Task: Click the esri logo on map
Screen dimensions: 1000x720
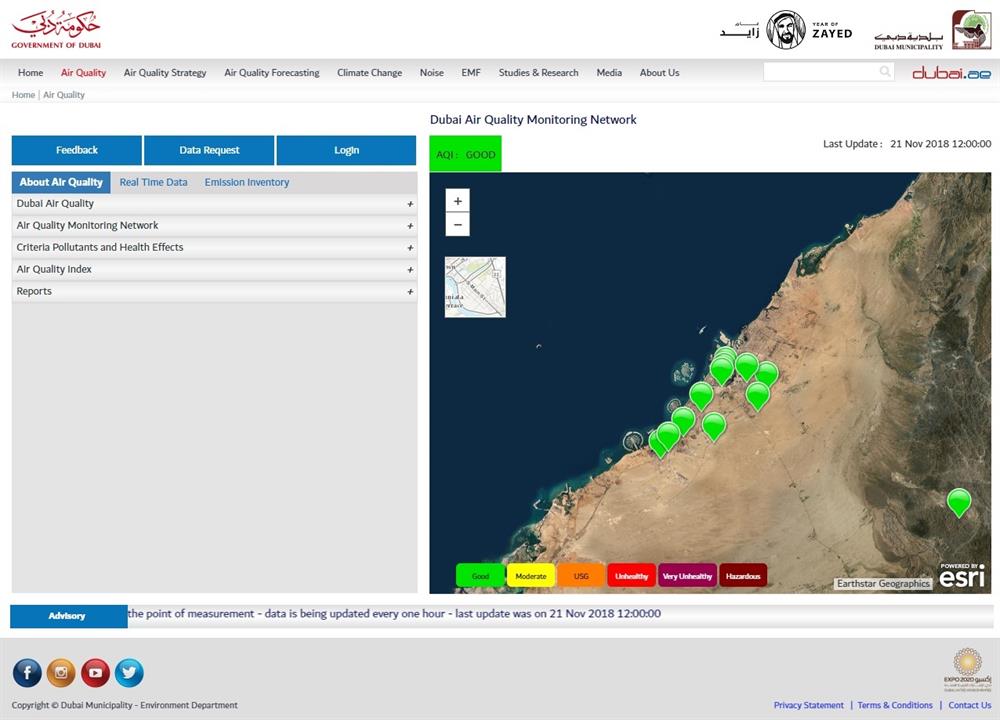Action: (x=962, y=575)
